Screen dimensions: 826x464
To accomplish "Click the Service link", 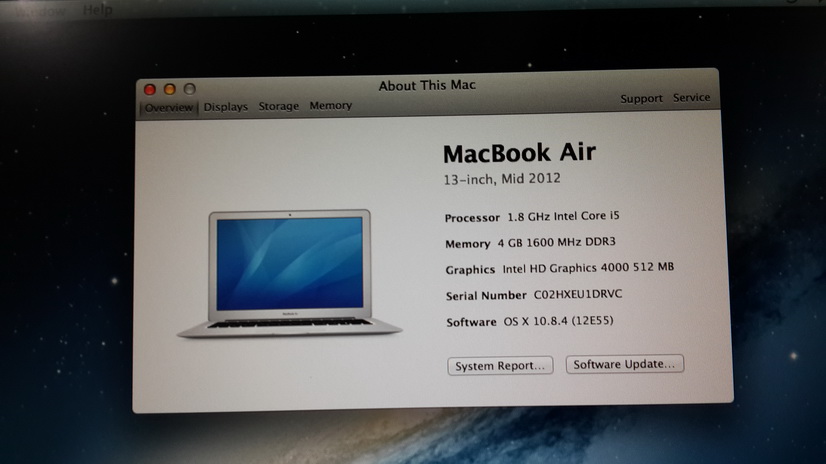I will click(691, 98).
